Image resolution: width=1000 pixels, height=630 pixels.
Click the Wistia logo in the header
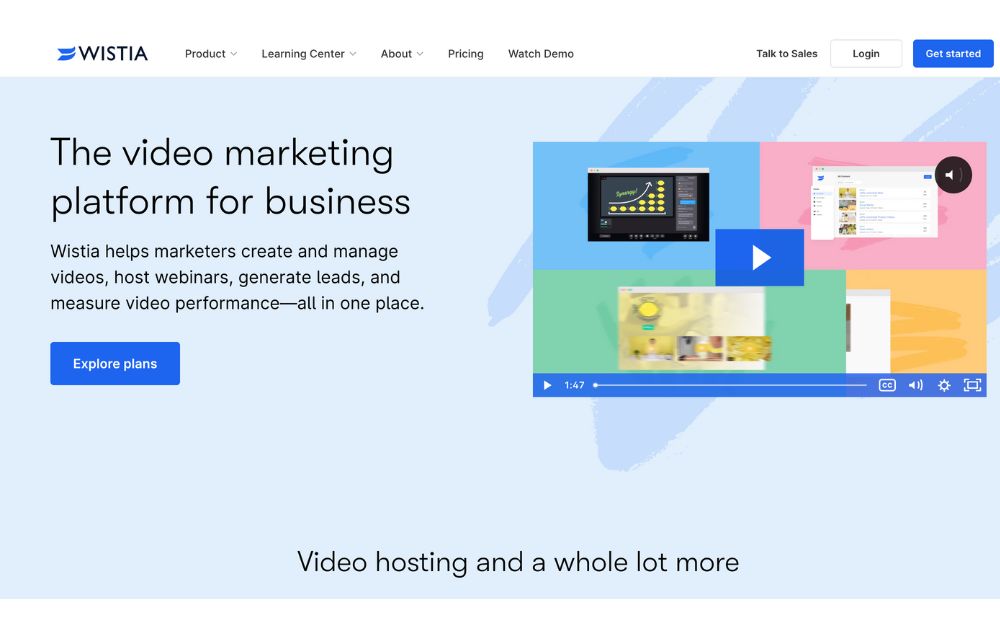[x=102, y=54]
